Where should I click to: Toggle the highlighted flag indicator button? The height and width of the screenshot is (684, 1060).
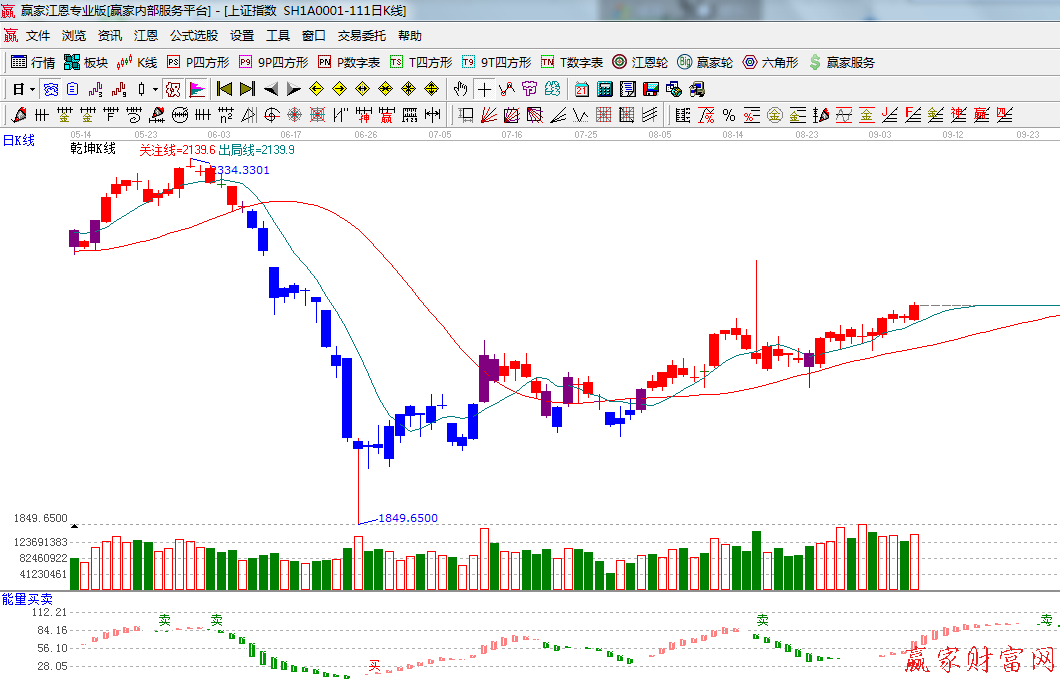pos(197,89)
